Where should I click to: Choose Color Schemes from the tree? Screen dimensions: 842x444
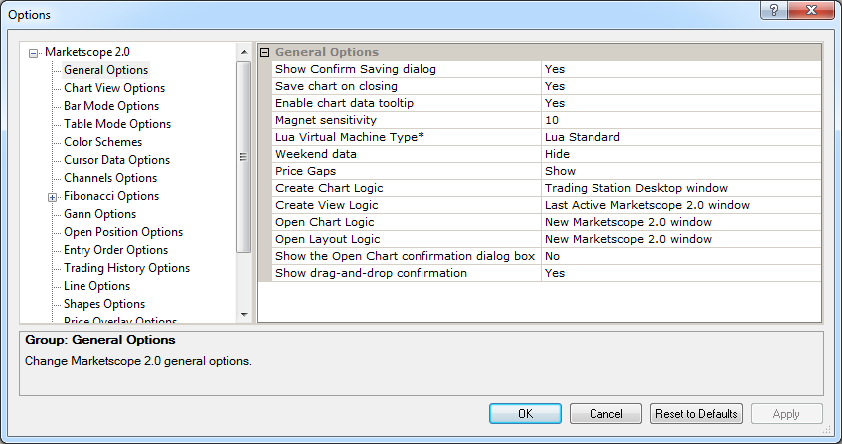click(102, 142)
